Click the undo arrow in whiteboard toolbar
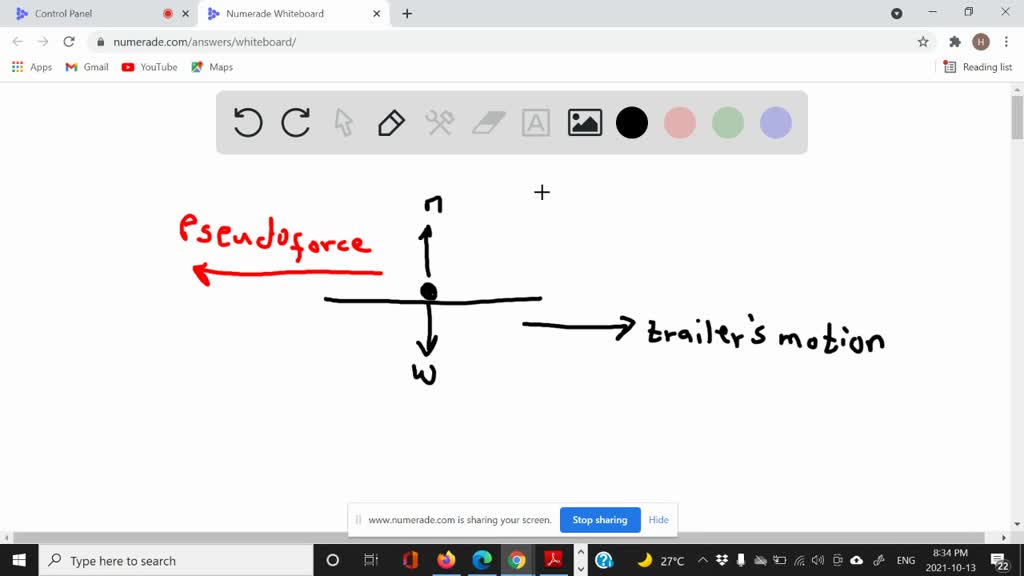Image resolution: width=1024 pixels, height=576 pixels. tap(248, 122)
